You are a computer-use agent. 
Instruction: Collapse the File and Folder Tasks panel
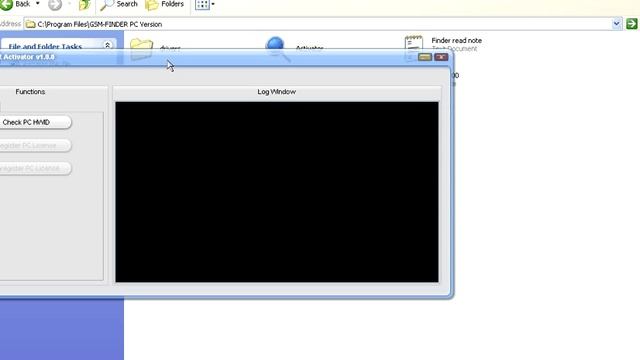pyautogui.click(x=108, y=45)
